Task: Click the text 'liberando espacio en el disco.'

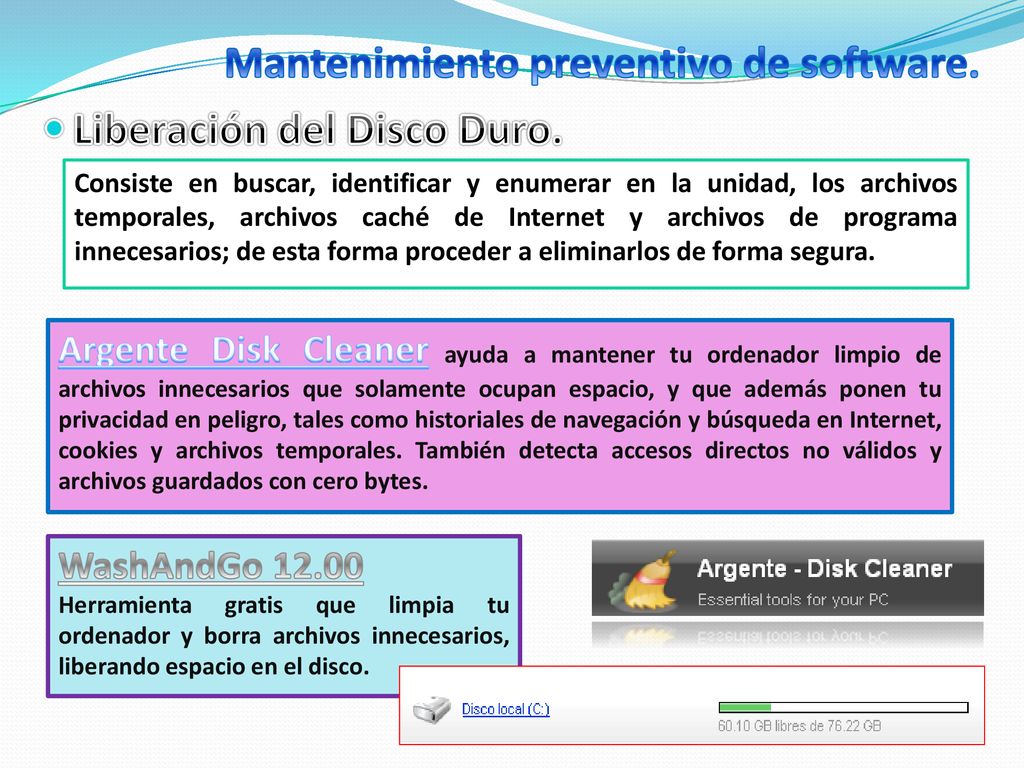Action: pos(214,667)
